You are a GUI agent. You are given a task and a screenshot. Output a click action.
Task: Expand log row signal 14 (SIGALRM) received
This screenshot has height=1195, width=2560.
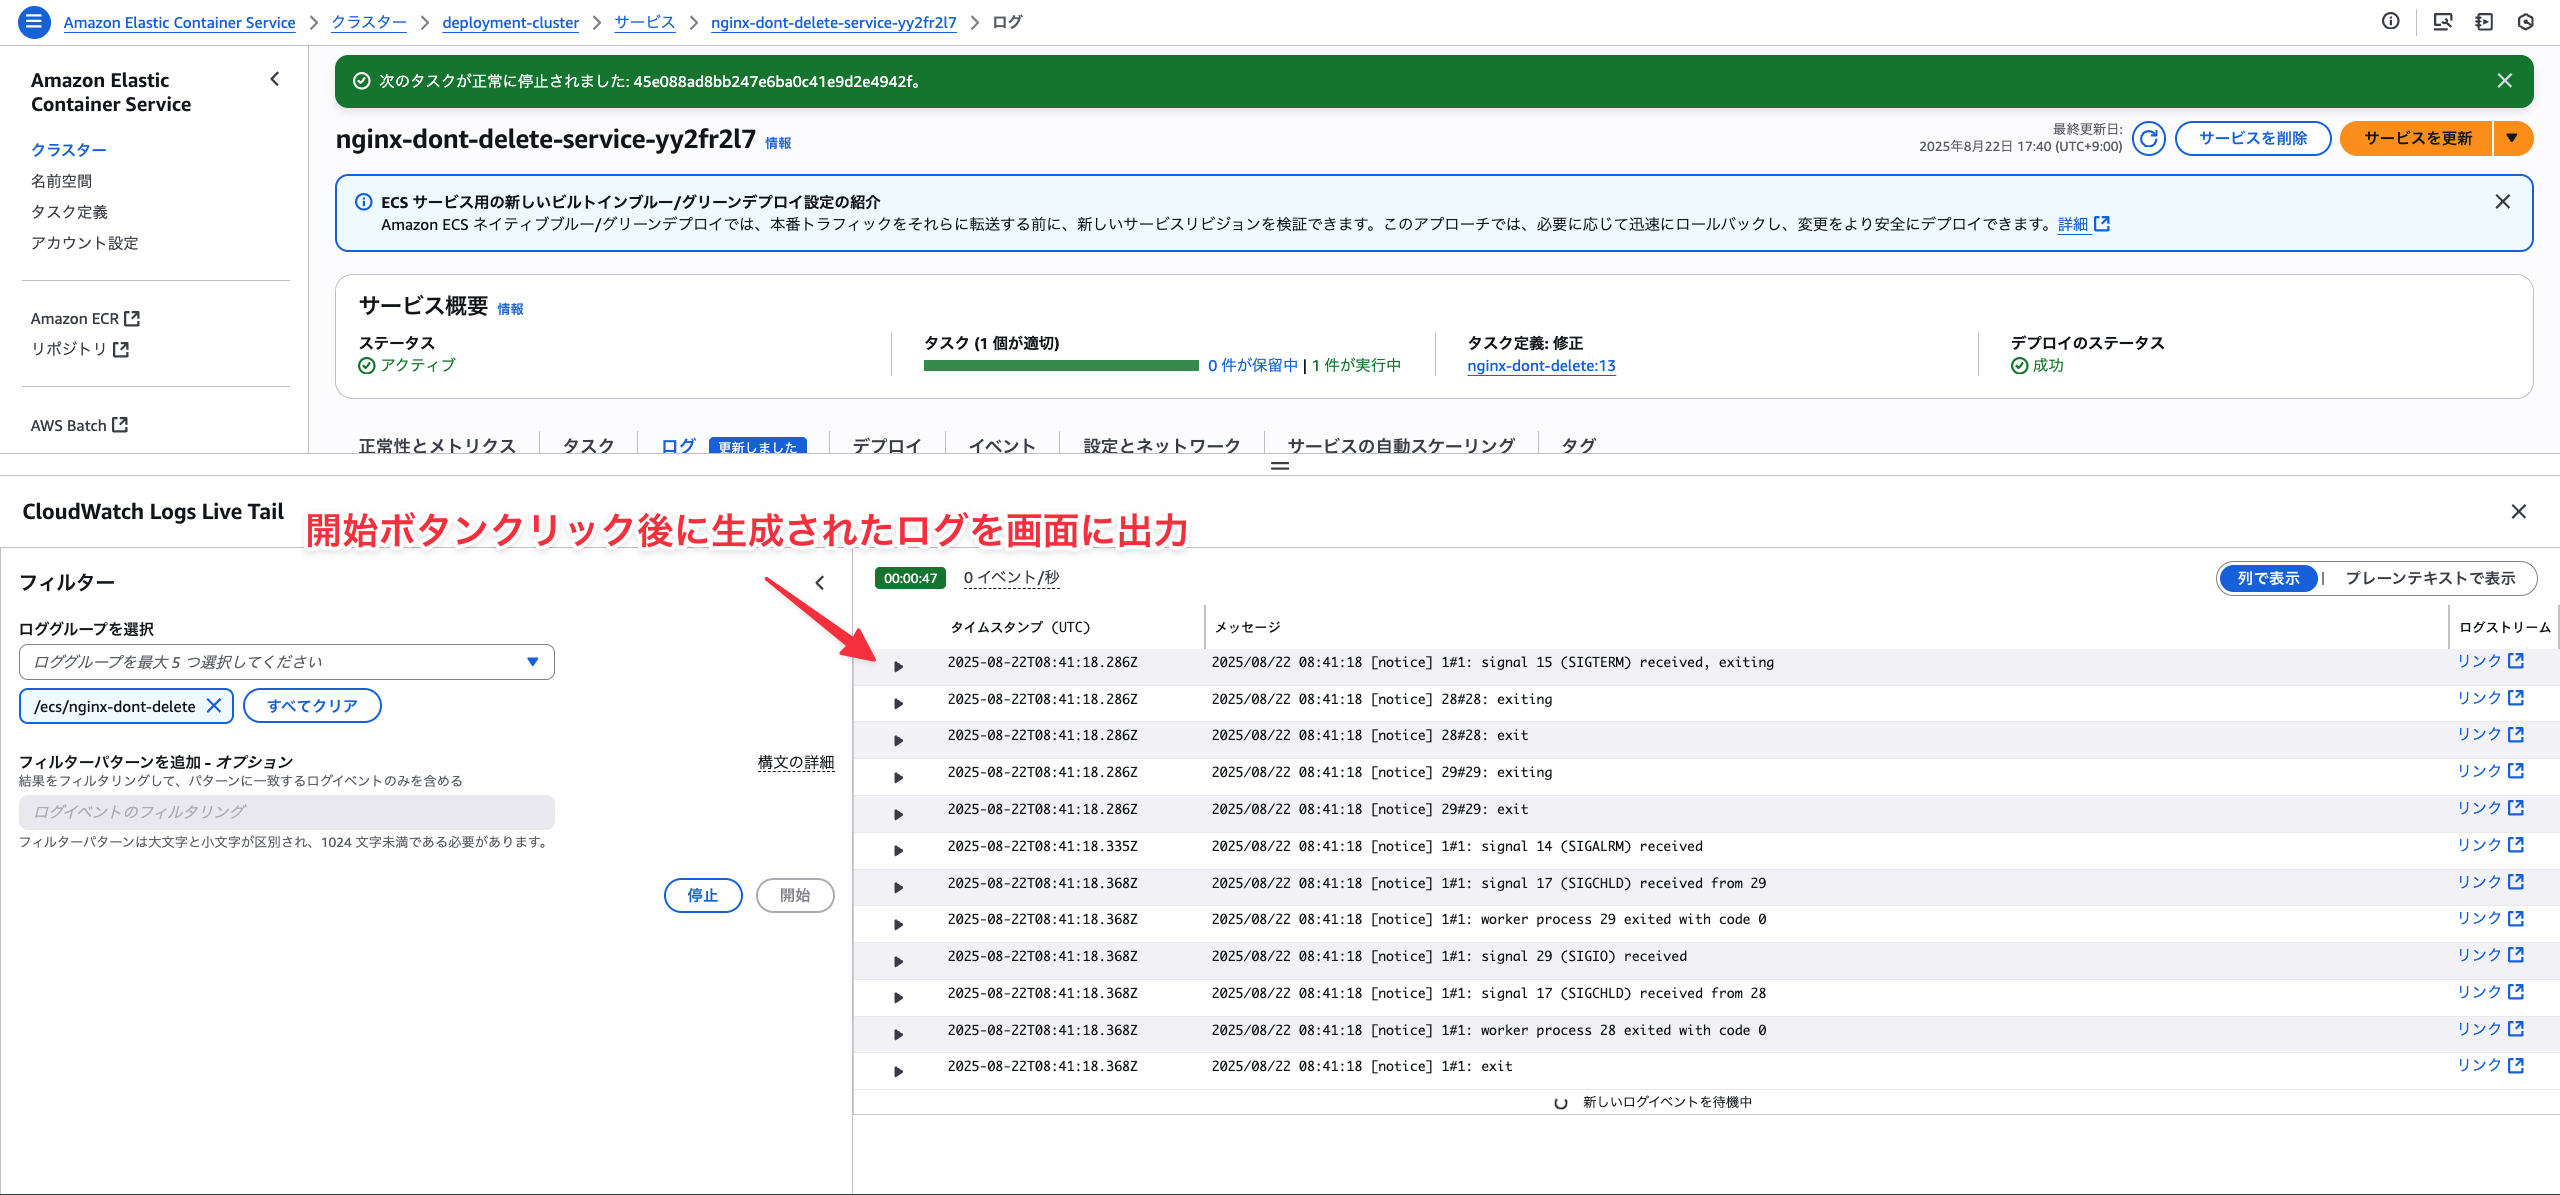[x=898, y=851]
